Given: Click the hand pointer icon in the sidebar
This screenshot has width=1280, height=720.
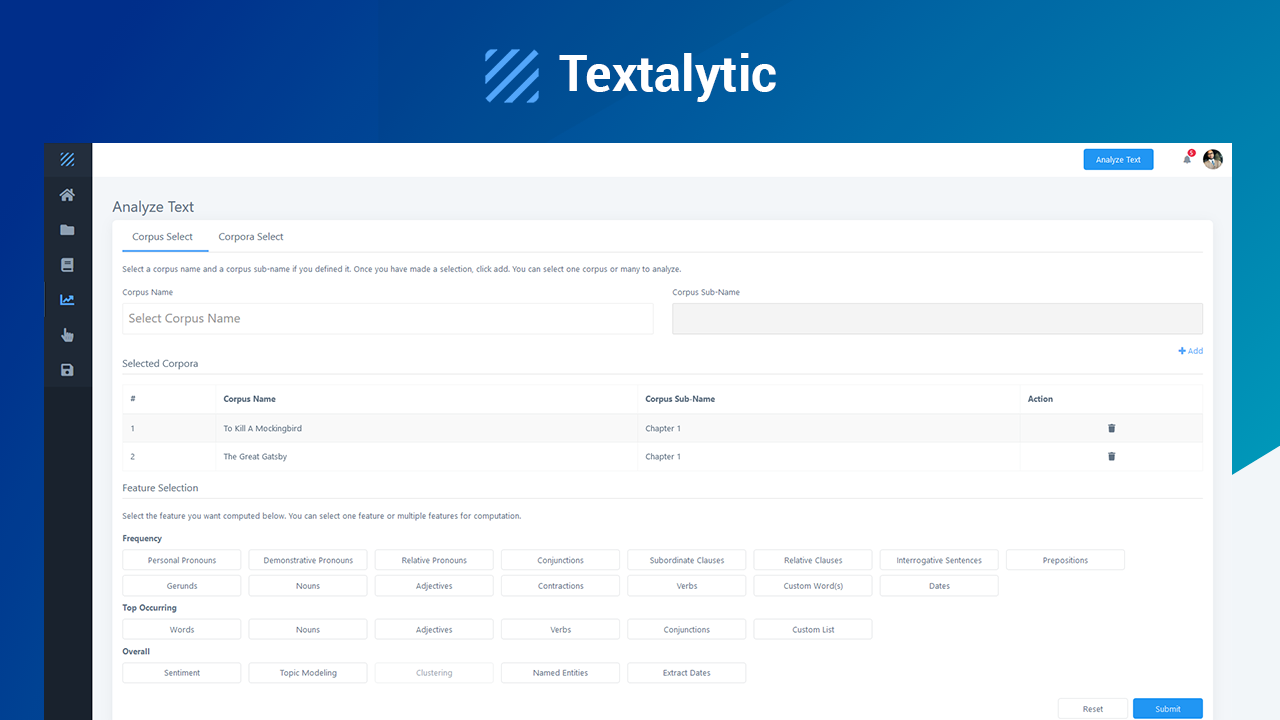Looking at the screenshot, I should point(67,334).
